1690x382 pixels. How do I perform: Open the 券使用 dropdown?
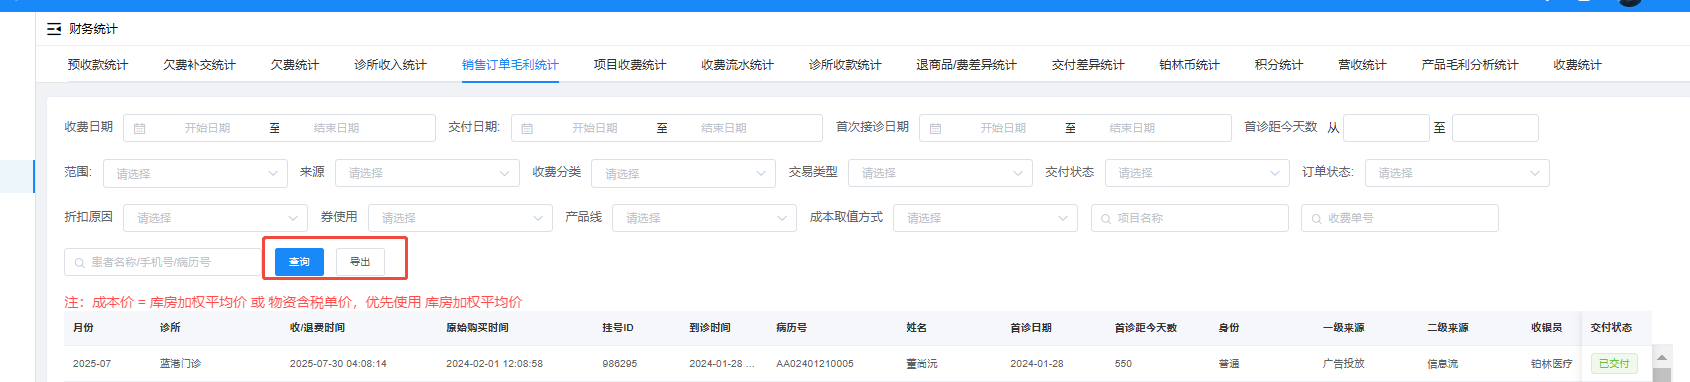coord(460,218)
